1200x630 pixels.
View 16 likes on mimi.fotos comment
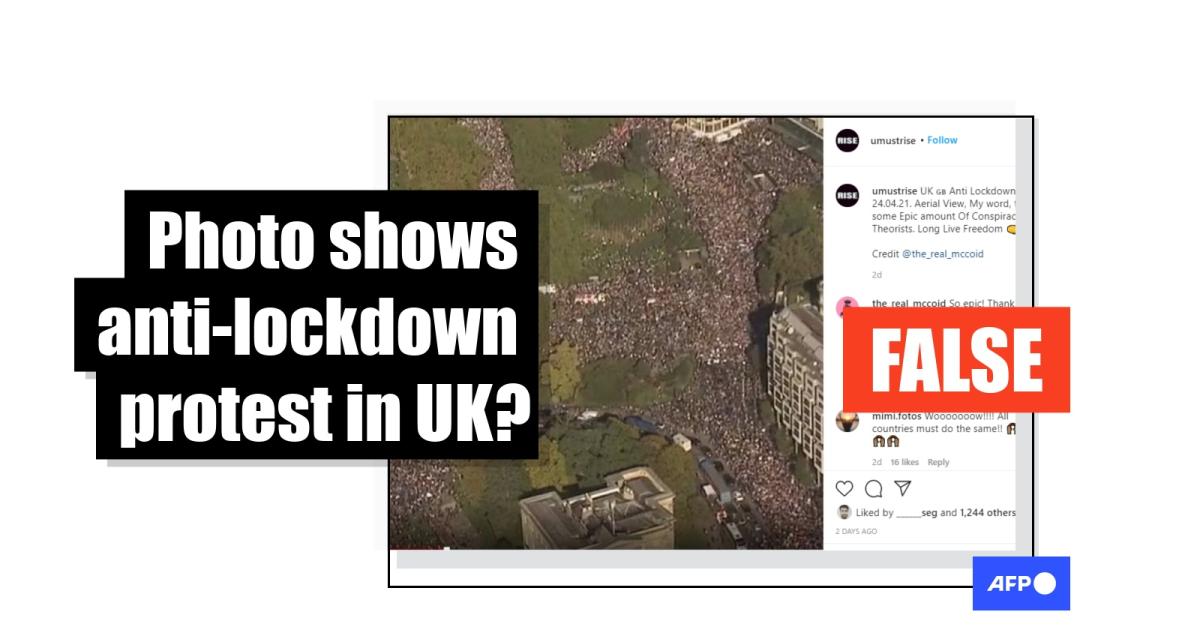coord(904,462)
